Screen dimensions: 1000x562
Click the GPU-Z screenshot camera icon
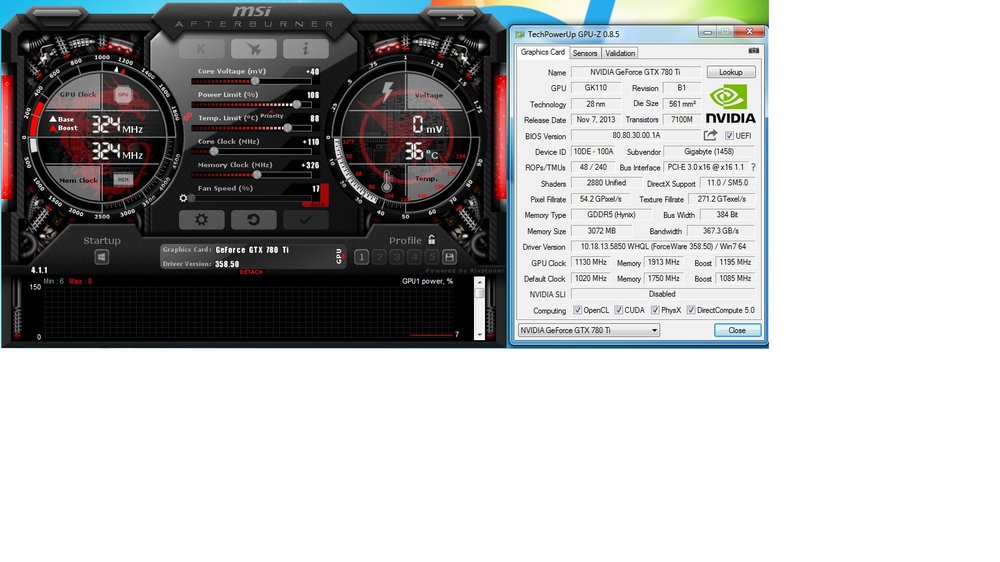pos(754,50)
